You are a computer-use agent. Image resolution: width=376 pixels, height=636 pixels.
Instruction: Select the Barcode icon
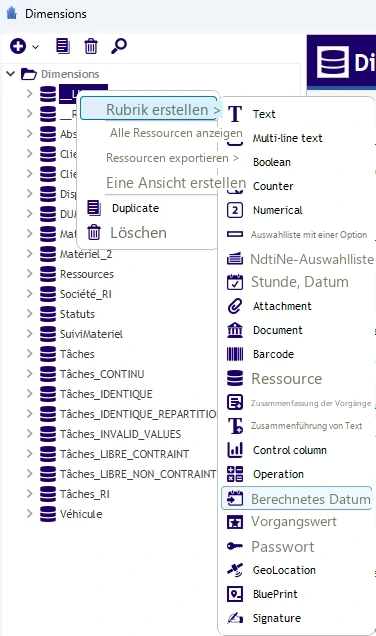pyautogui.click(x=235, y=354)
